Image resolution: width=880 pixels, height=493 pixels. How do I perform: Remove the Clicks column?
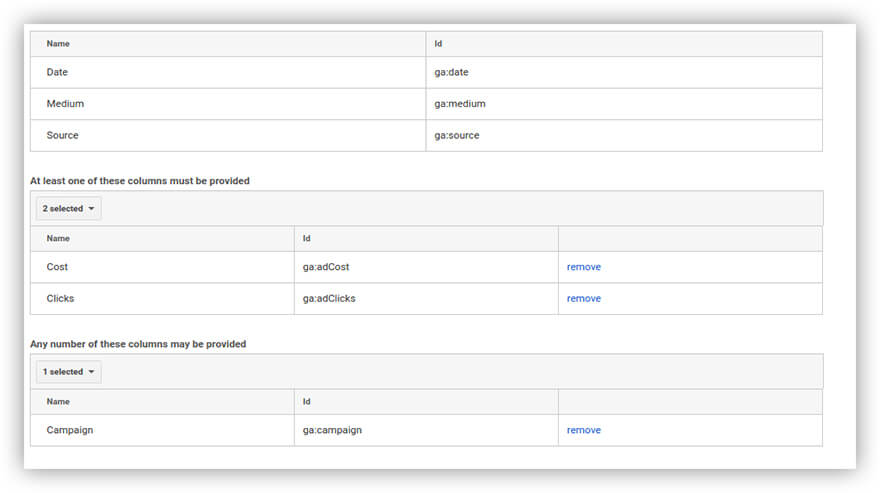click(x=584, y=299)
